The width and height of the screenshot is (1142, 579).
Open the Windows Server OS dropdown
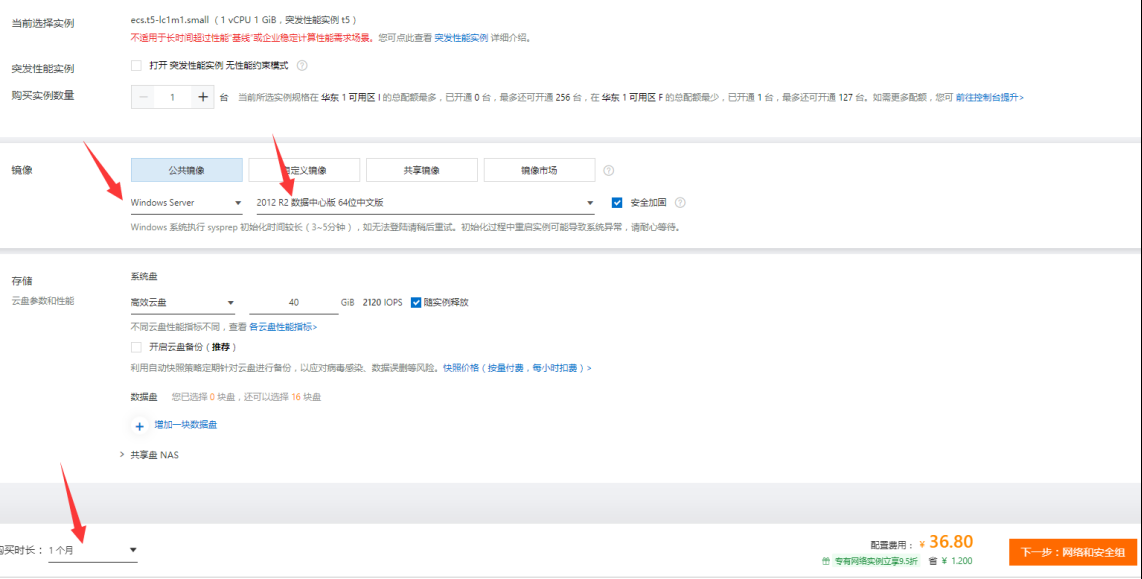coord(186,202)
